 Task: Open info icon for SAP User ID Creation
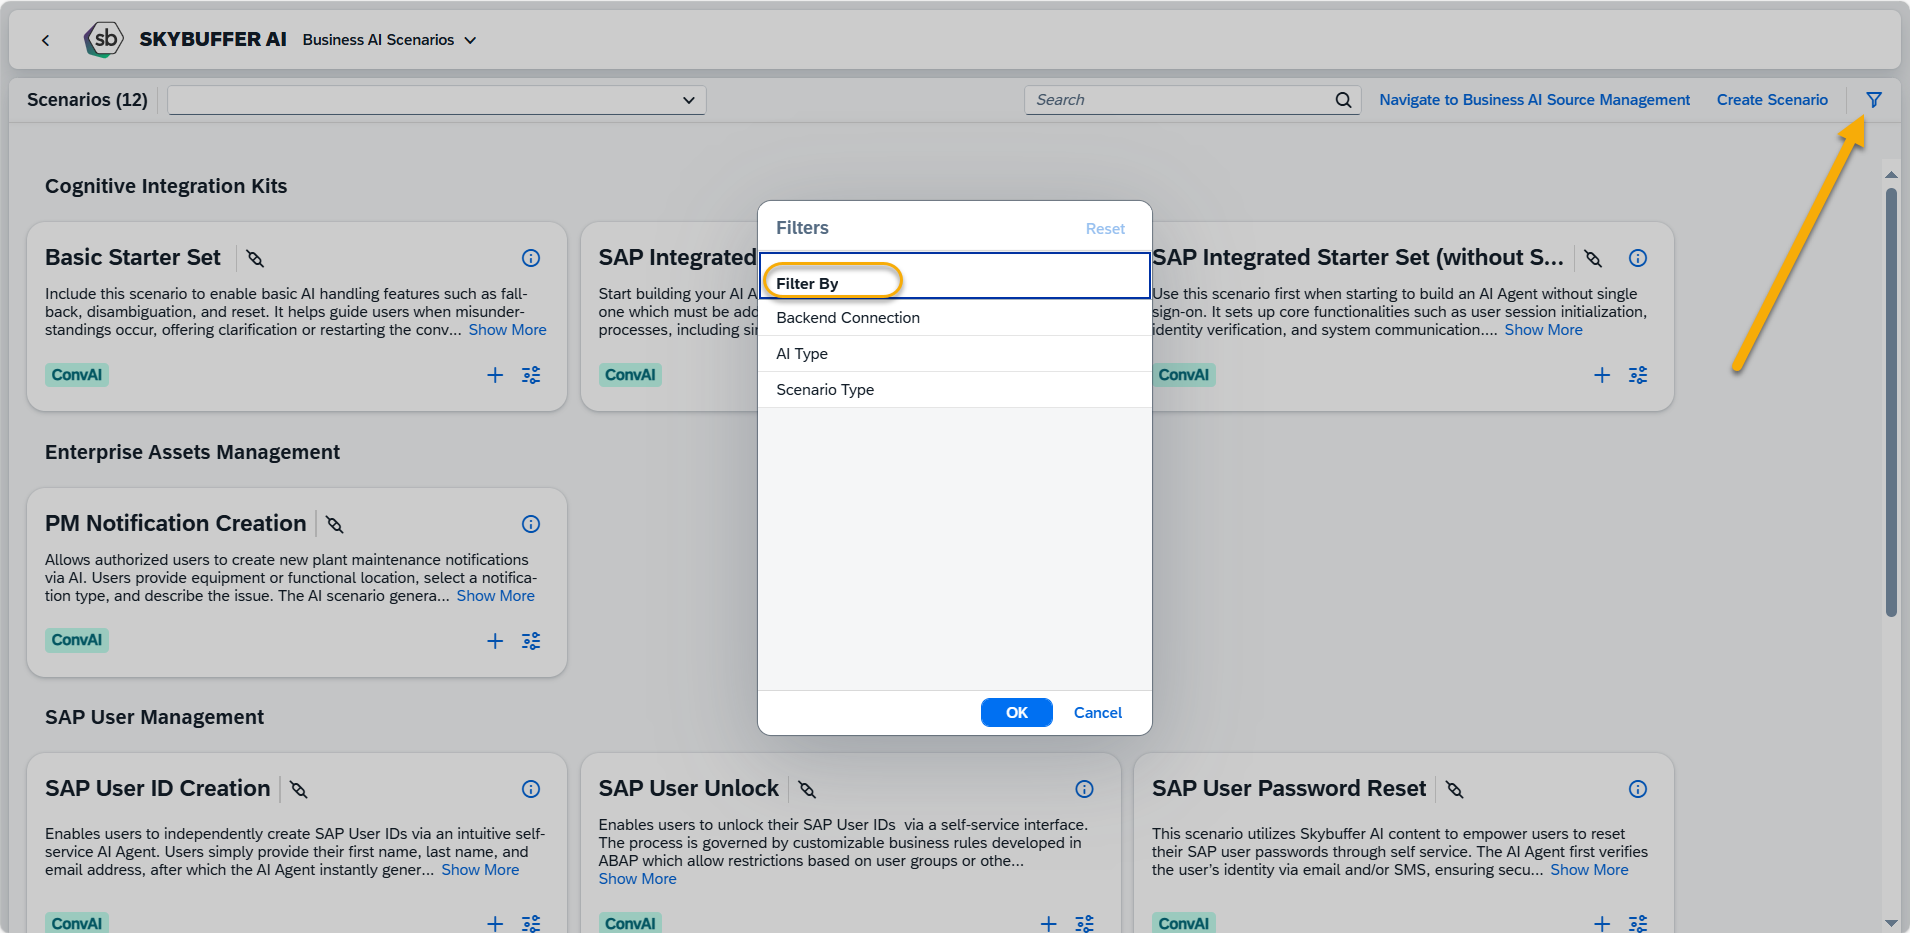point(531,789)
